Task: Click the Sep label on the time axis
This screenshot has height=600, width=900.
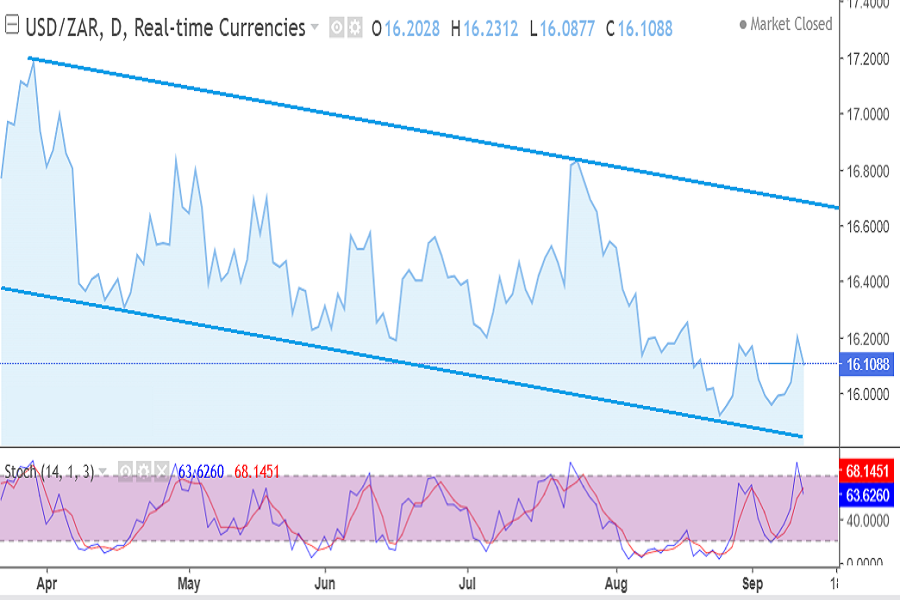Action: tap(752, 583)
